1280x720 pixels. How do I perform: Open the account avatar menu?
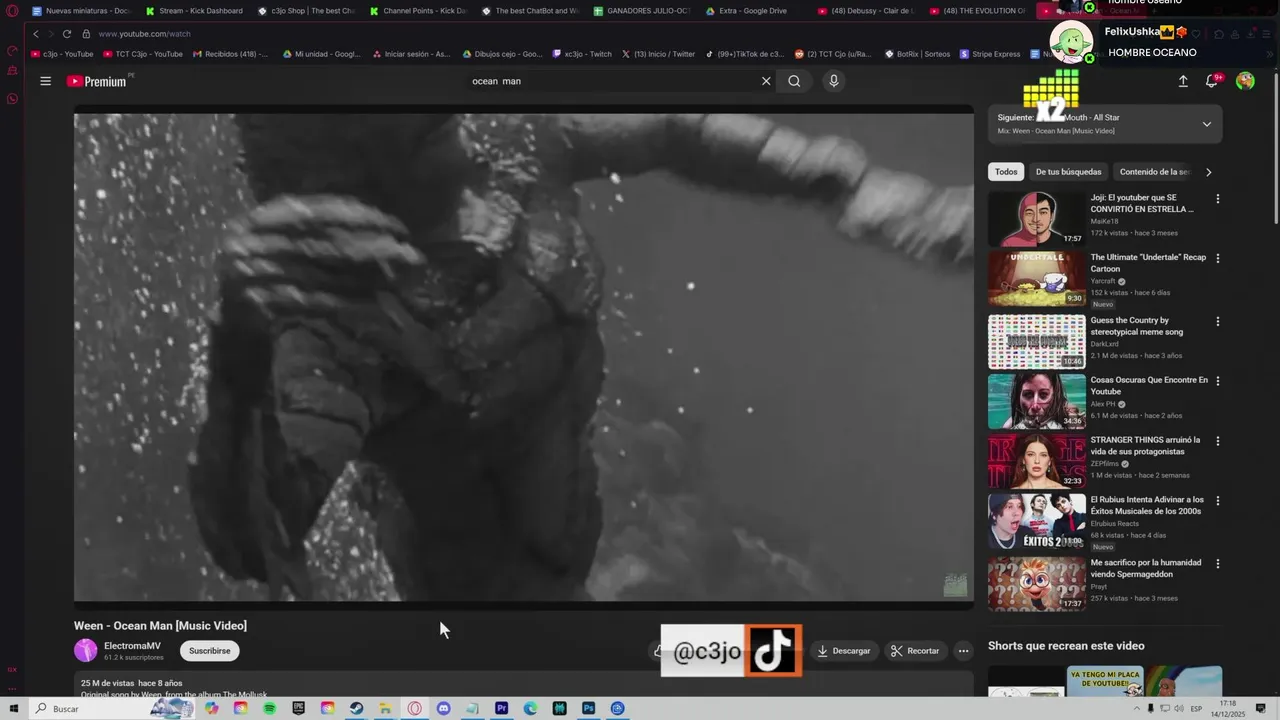(1245, 81)
